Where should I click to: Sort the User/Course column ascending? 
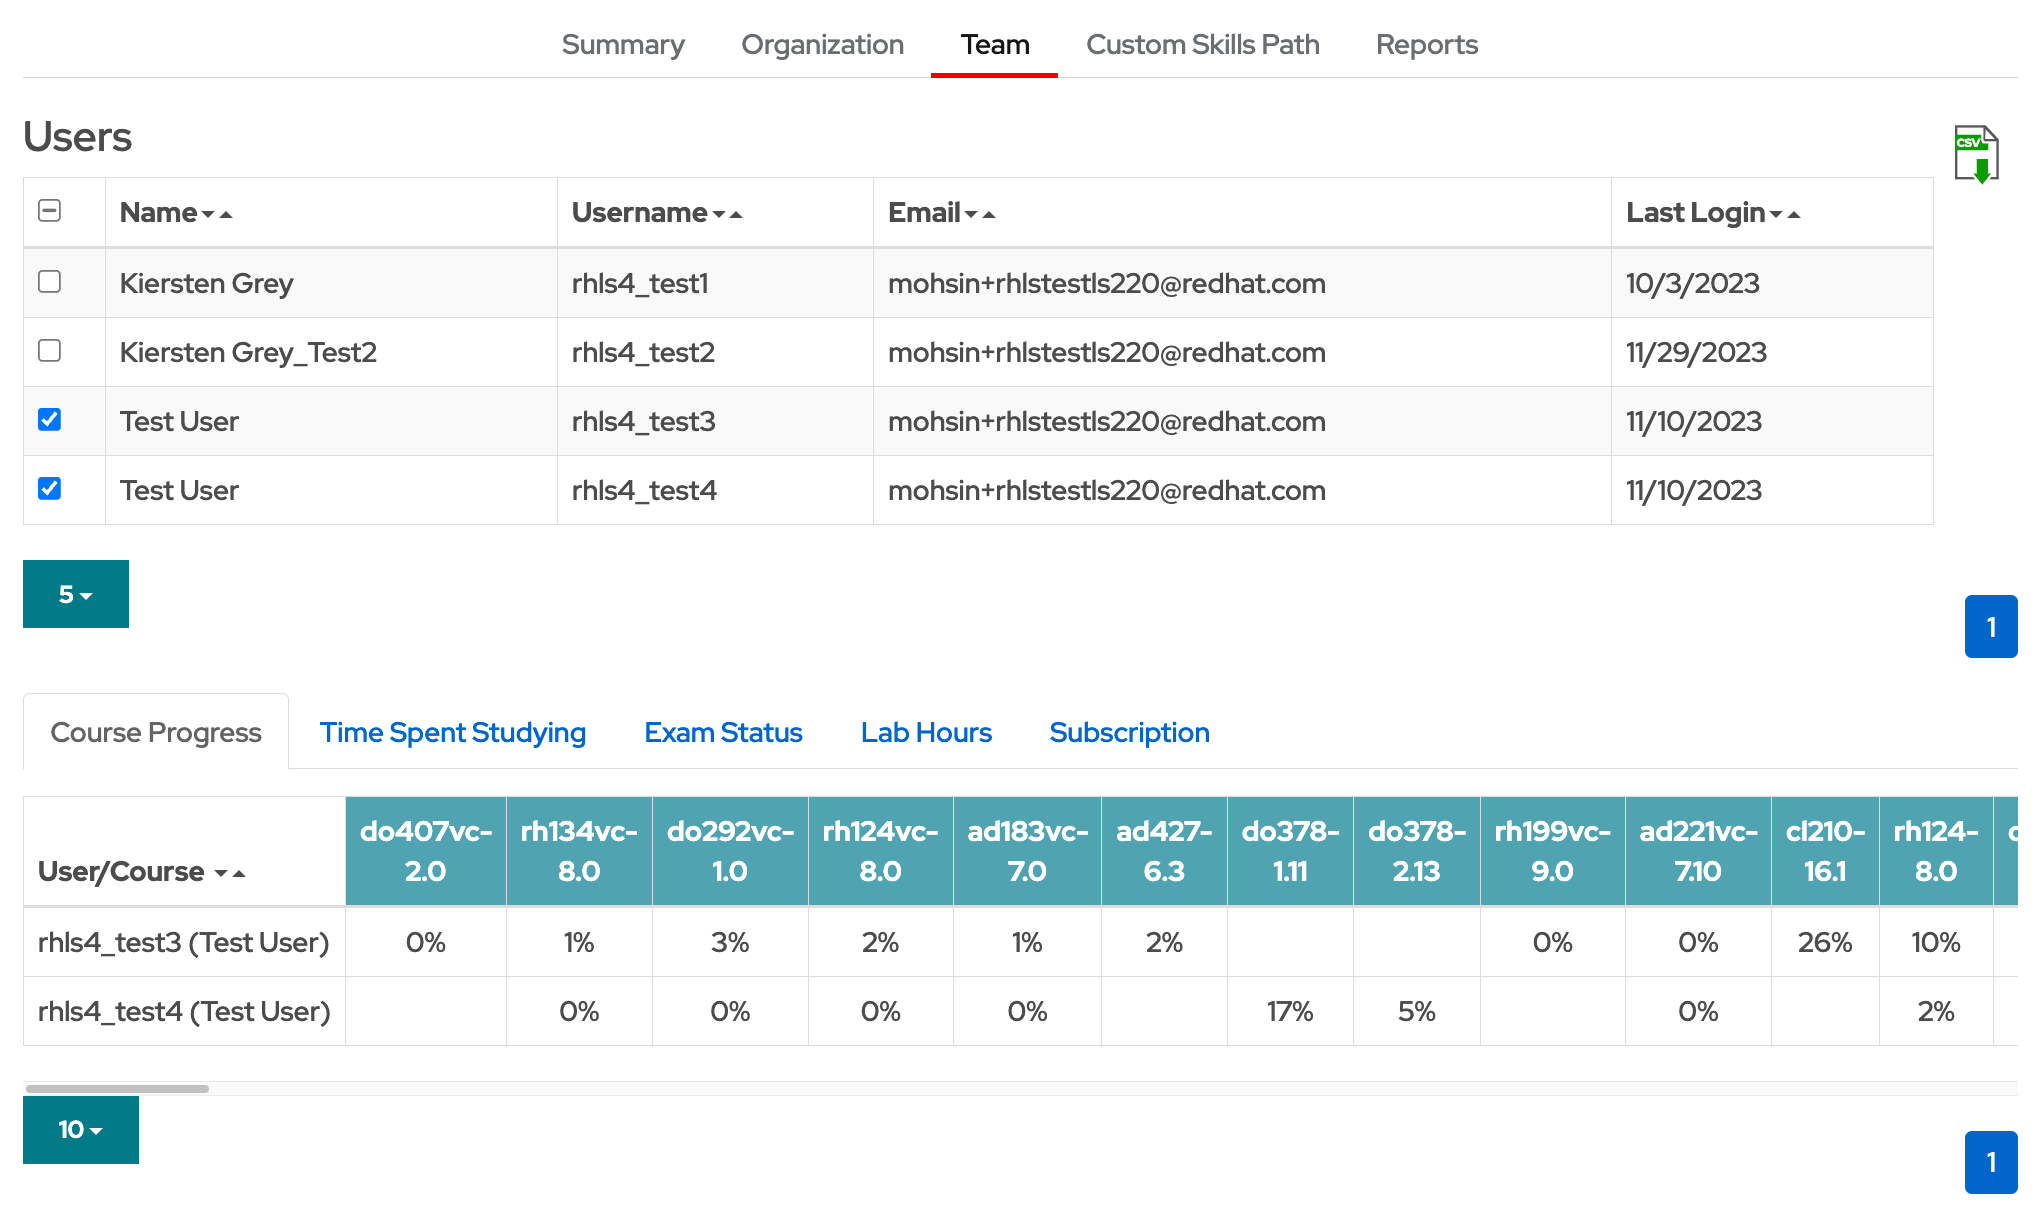(239, 872)
